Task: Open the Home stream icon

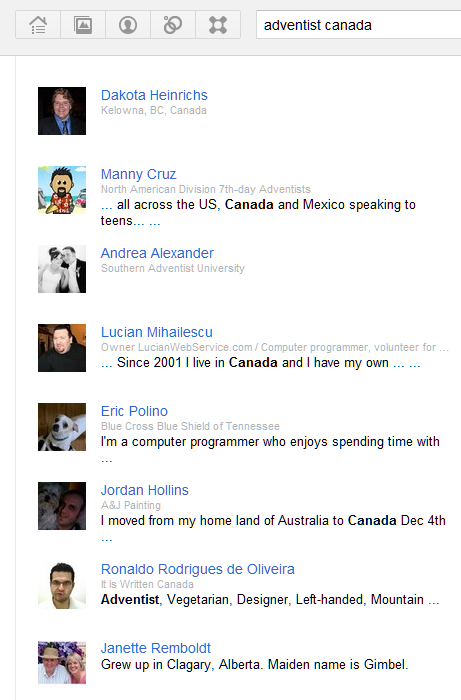Action: 38,25
